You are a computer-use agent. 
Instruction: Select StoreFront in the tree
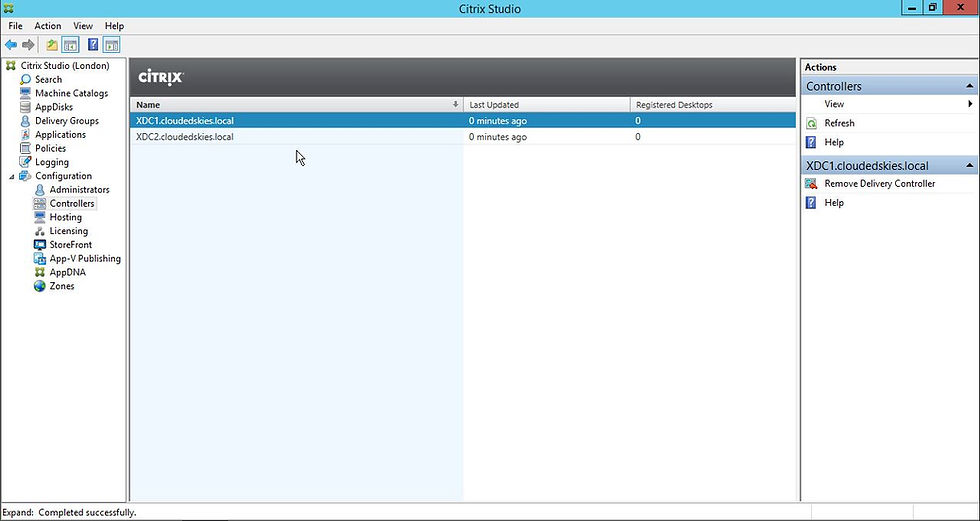pyautogui.click(x=71, y=245)
